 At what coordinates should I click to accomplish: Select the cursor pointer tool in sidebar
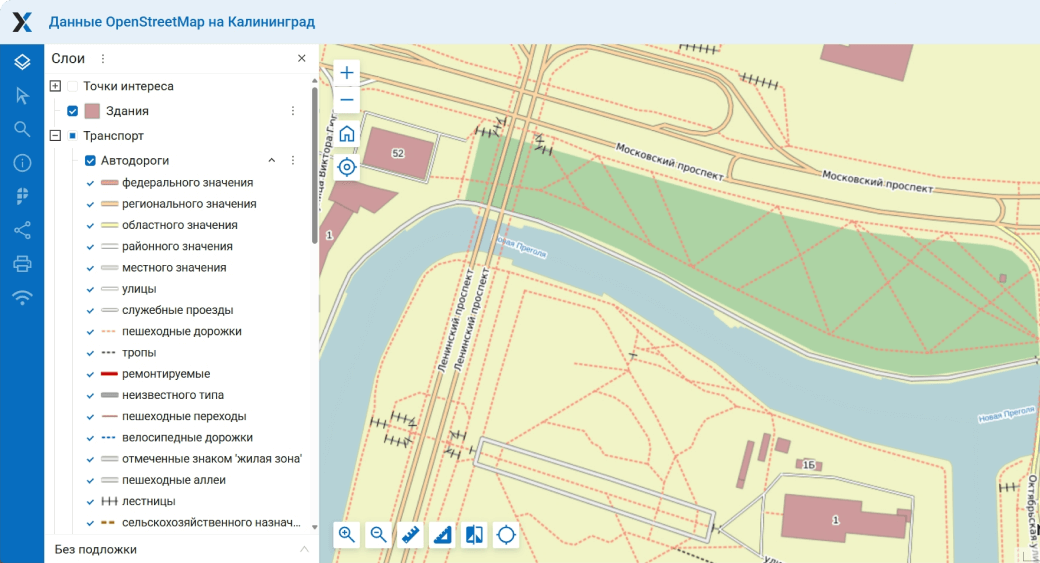tap(22, 95)
